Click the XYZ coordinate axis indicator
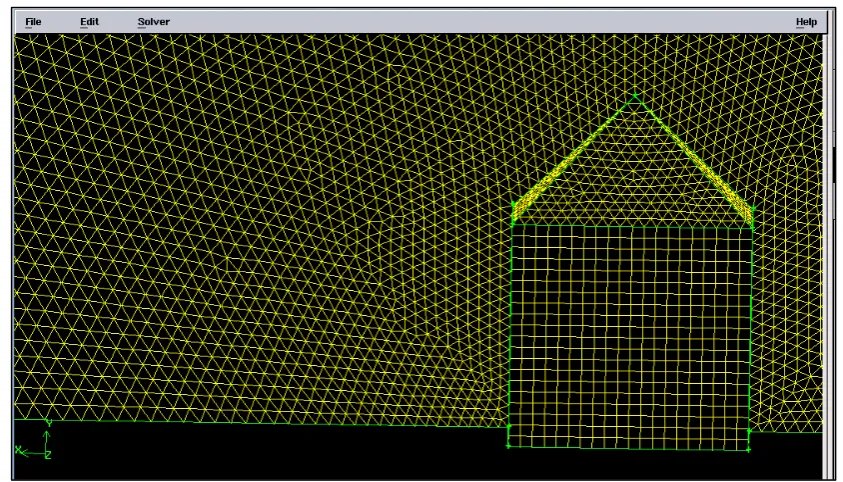 [34, 441]
